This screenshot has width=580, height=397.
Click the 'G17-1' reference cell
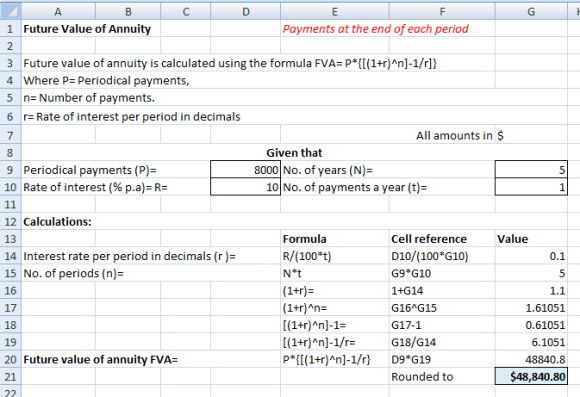click(x=442, y=325)
